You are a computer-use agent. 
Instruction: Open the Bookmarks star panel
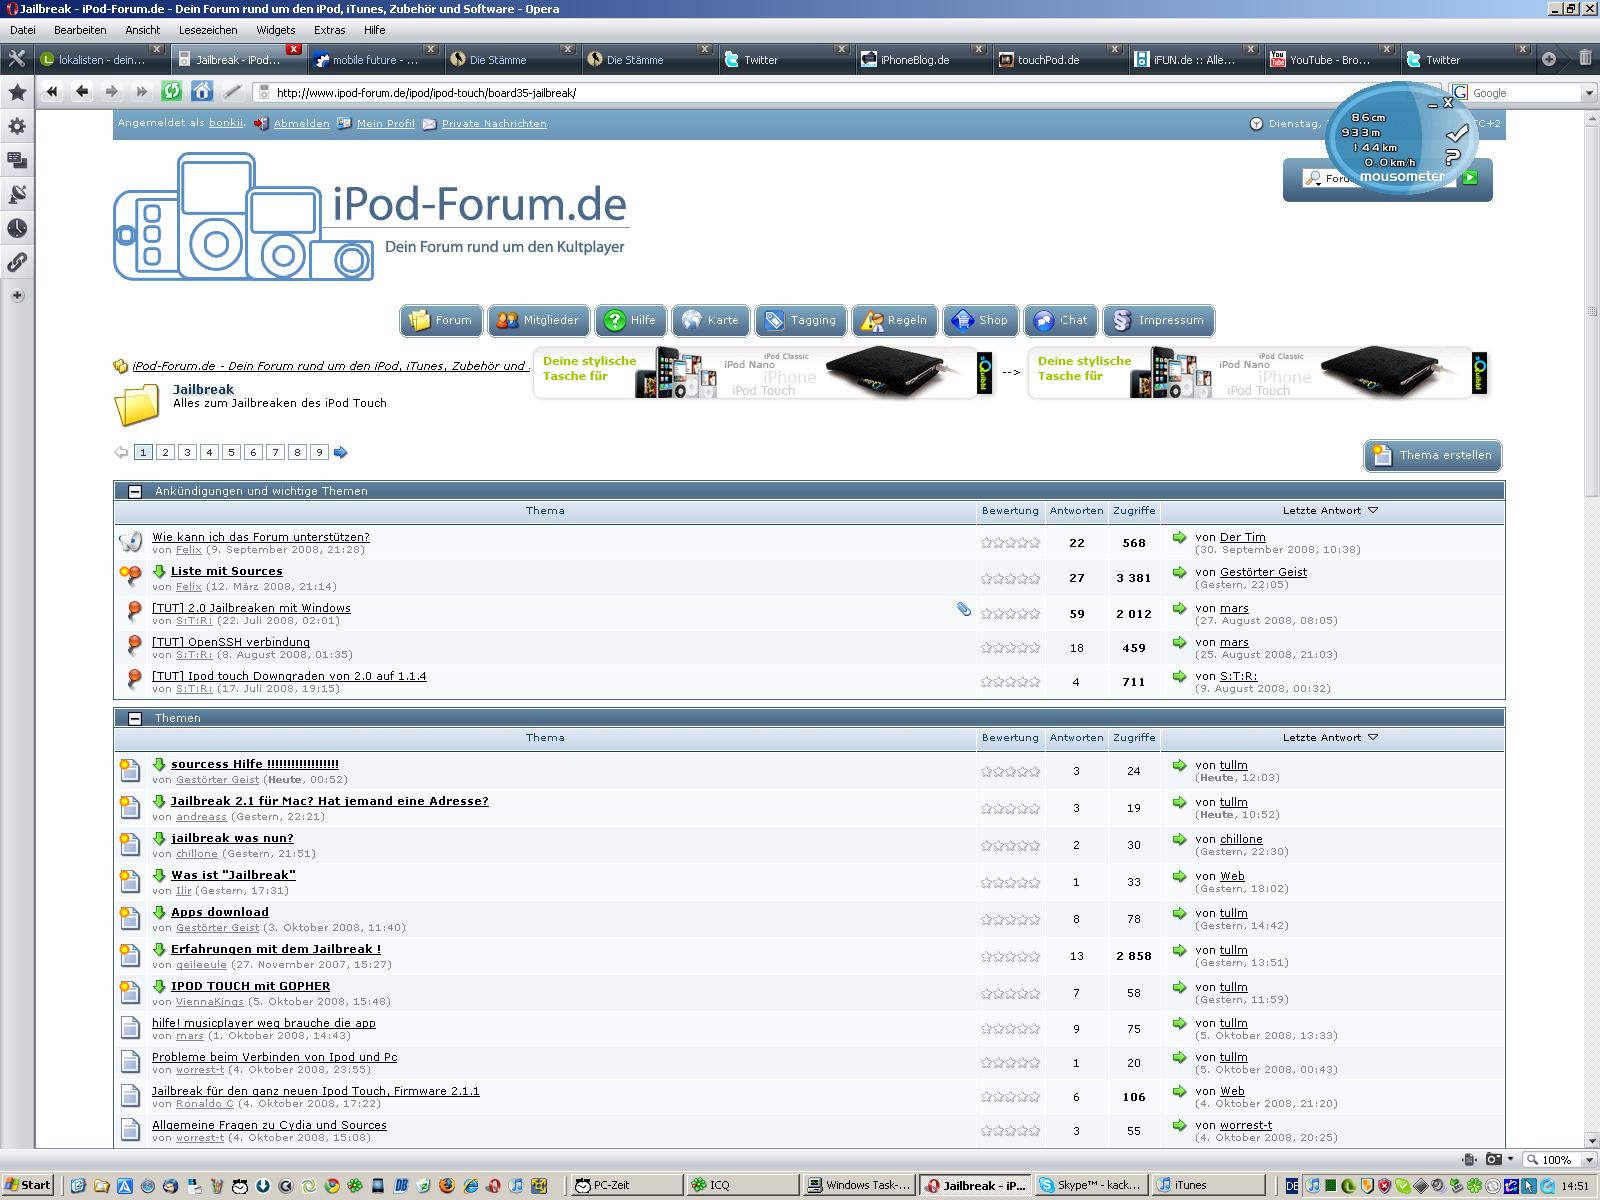17,92
